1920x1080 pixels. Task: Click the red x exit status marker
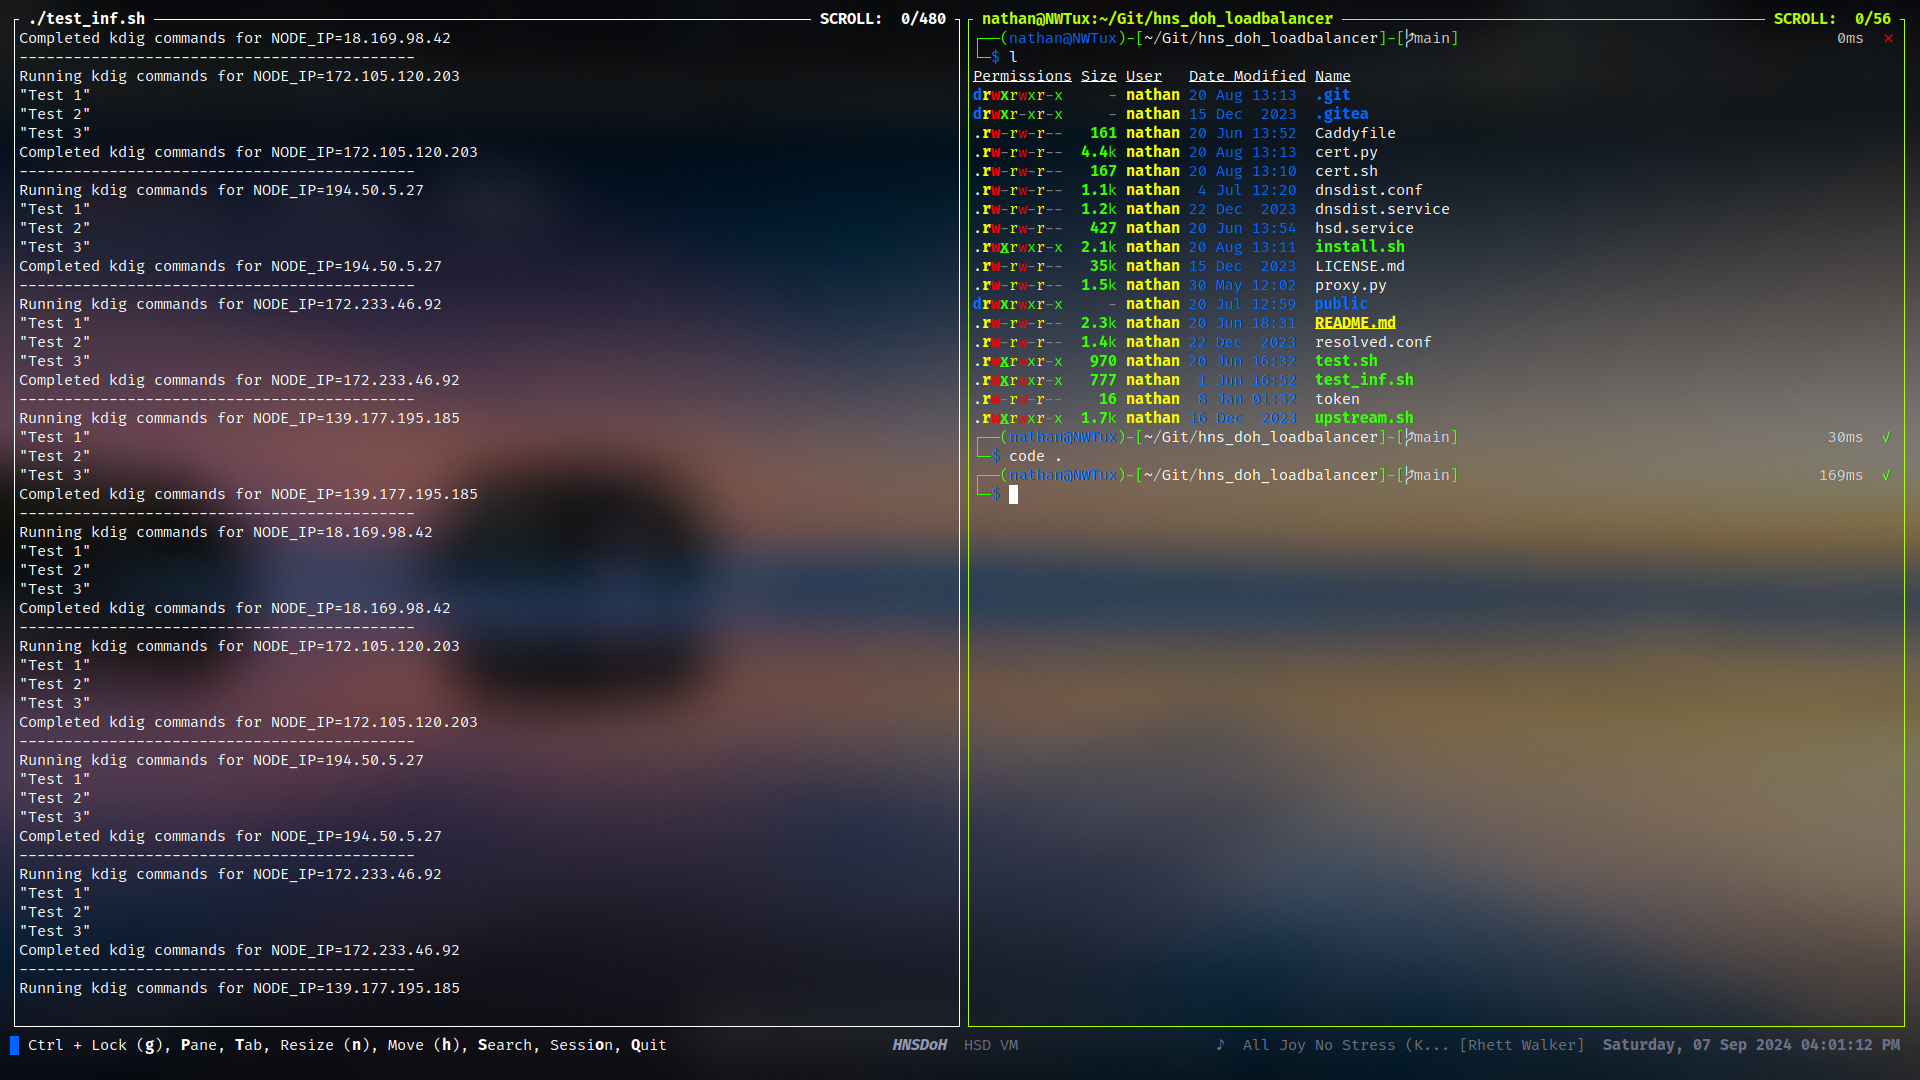click(1888, 39)
